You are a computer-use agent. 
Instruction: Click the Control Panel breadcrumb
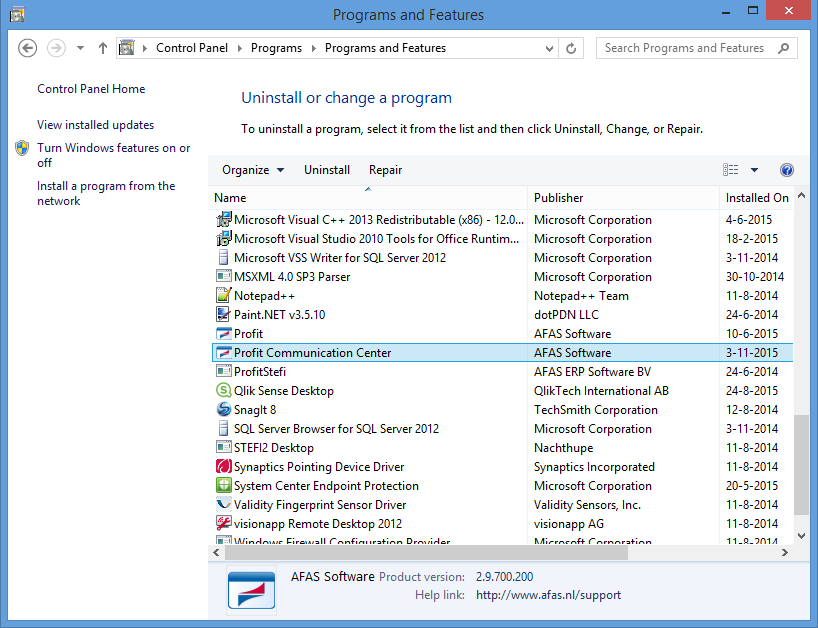click(x=192, y=48)
